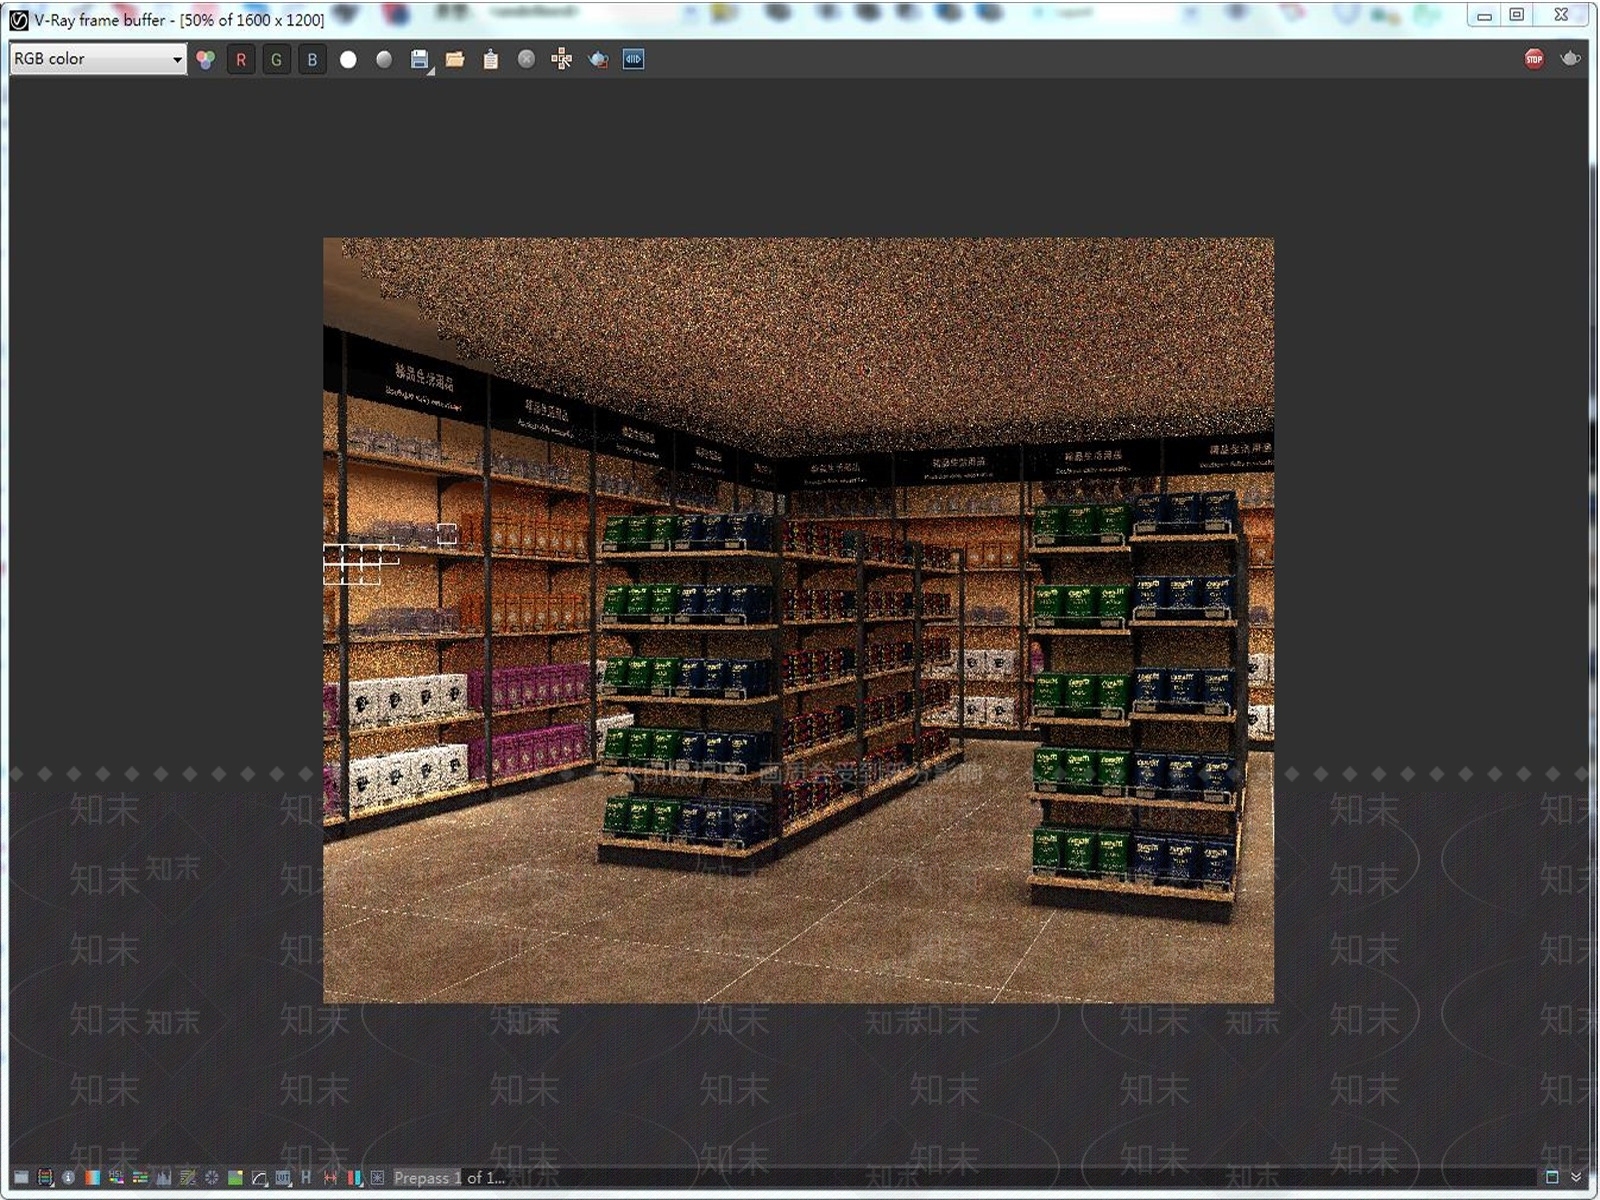Click small square icon at bottom right
Screen dimensions: 1600x1200
point(1552,1177)
